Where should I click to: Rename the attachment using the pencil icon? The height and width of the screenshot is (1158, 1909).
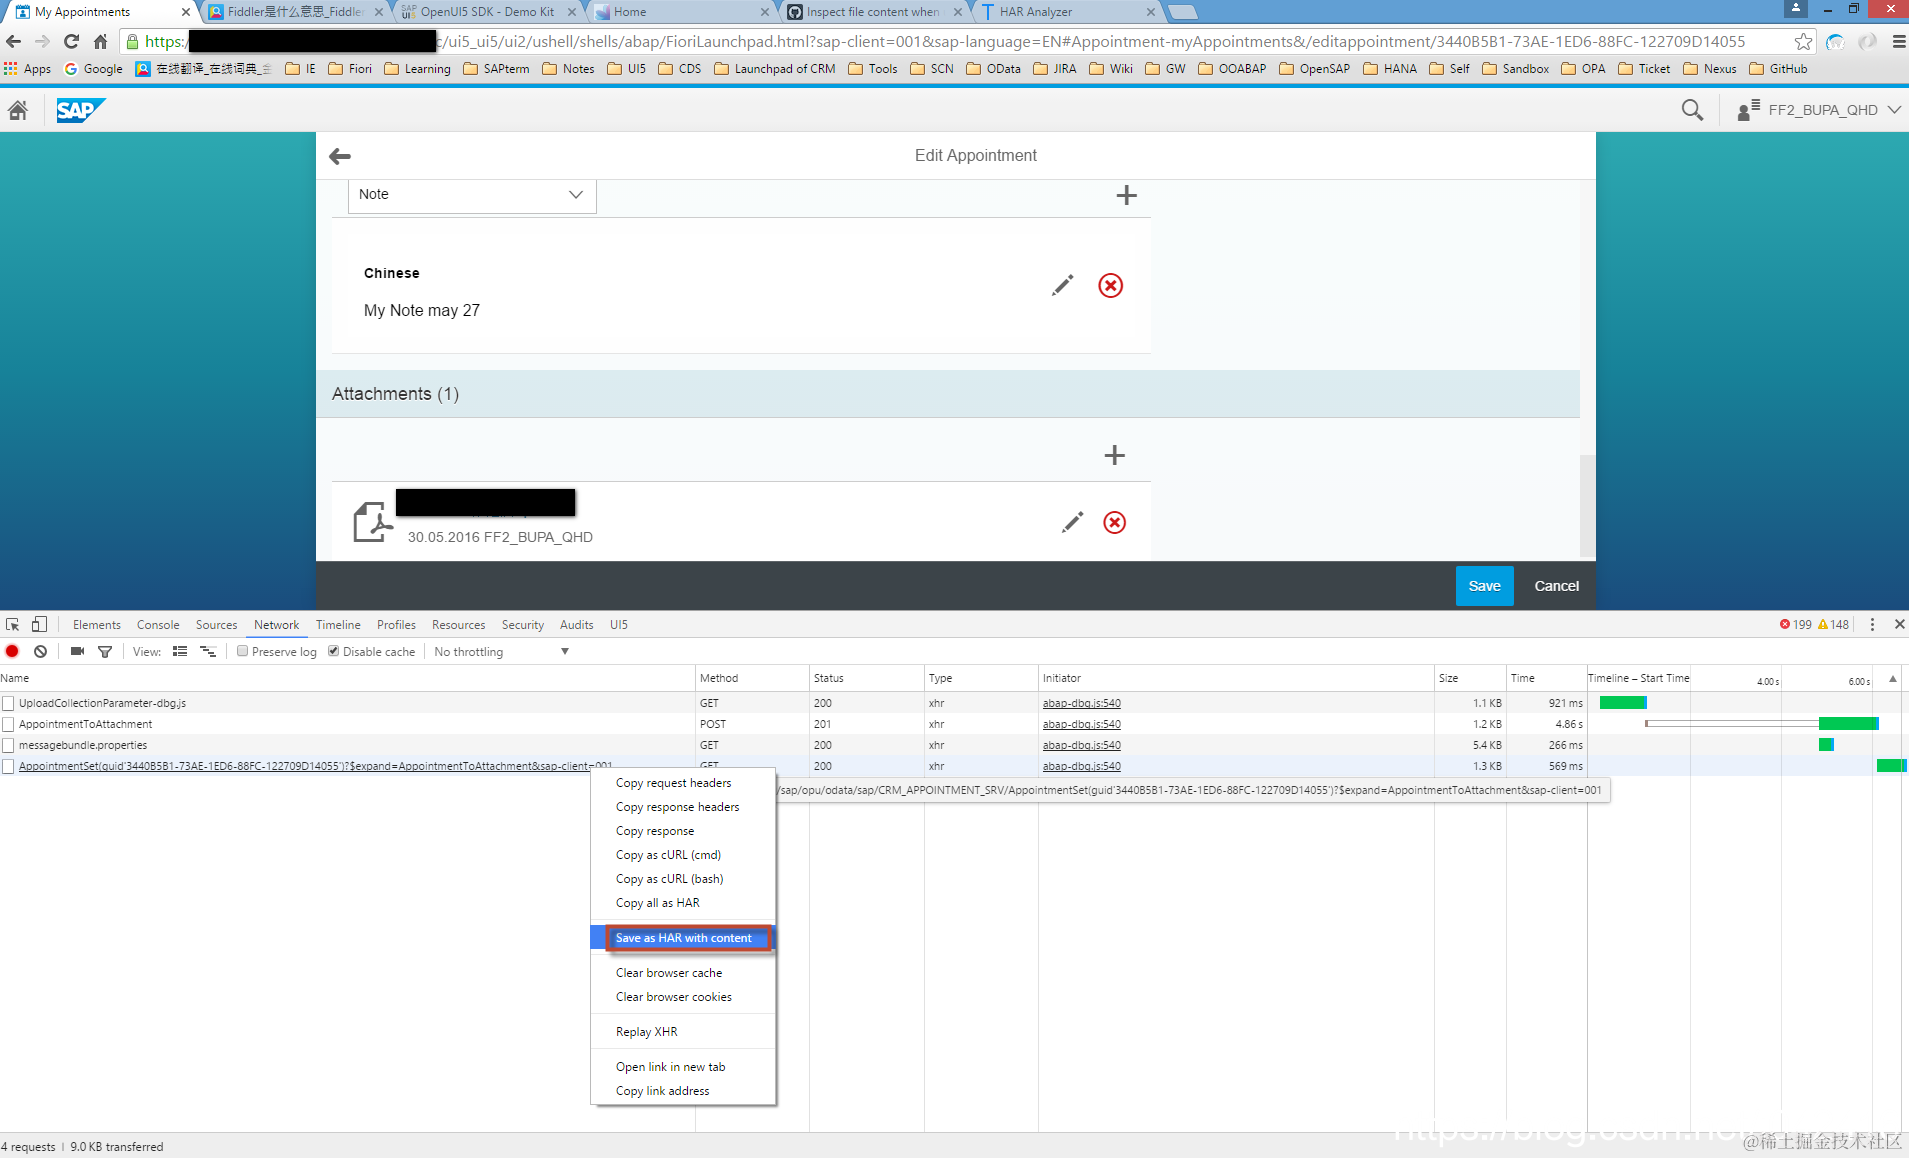click(1072, 522)
